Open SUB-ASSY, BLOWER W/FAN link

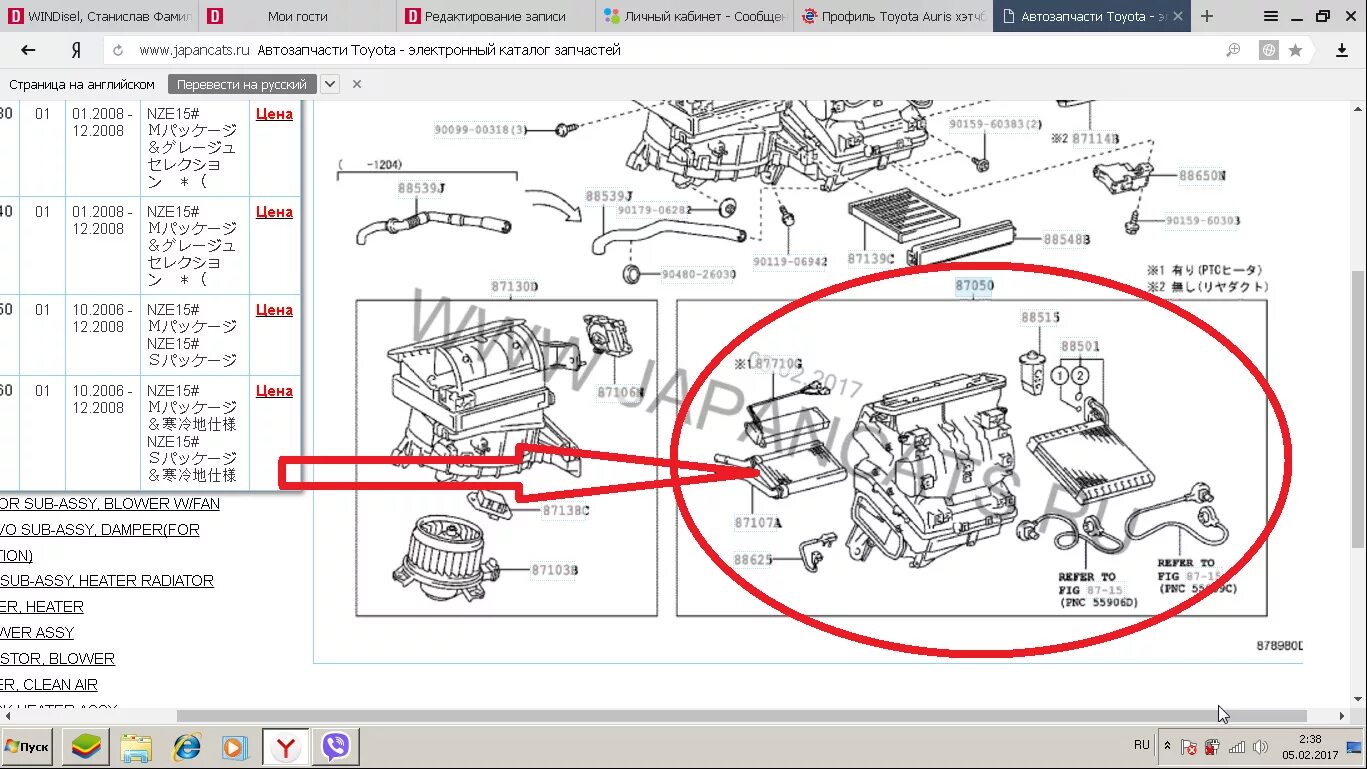click(110, 504)
